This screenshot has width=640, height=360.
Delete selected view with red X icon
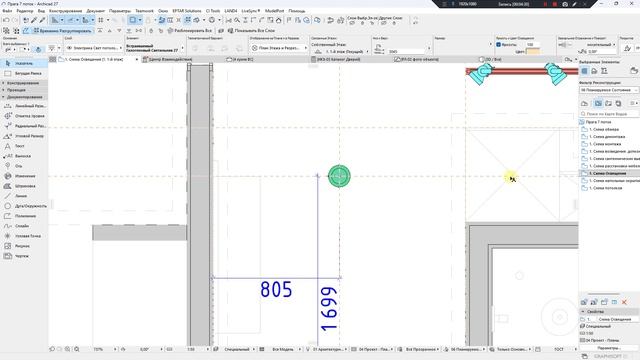[624, 302]
